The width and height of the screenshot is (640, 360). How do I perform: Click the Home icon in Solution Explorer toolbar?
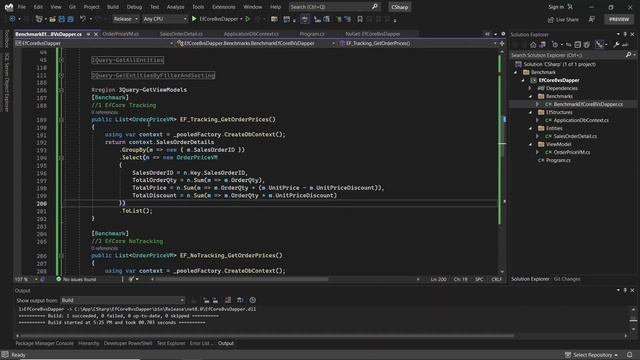533,44
